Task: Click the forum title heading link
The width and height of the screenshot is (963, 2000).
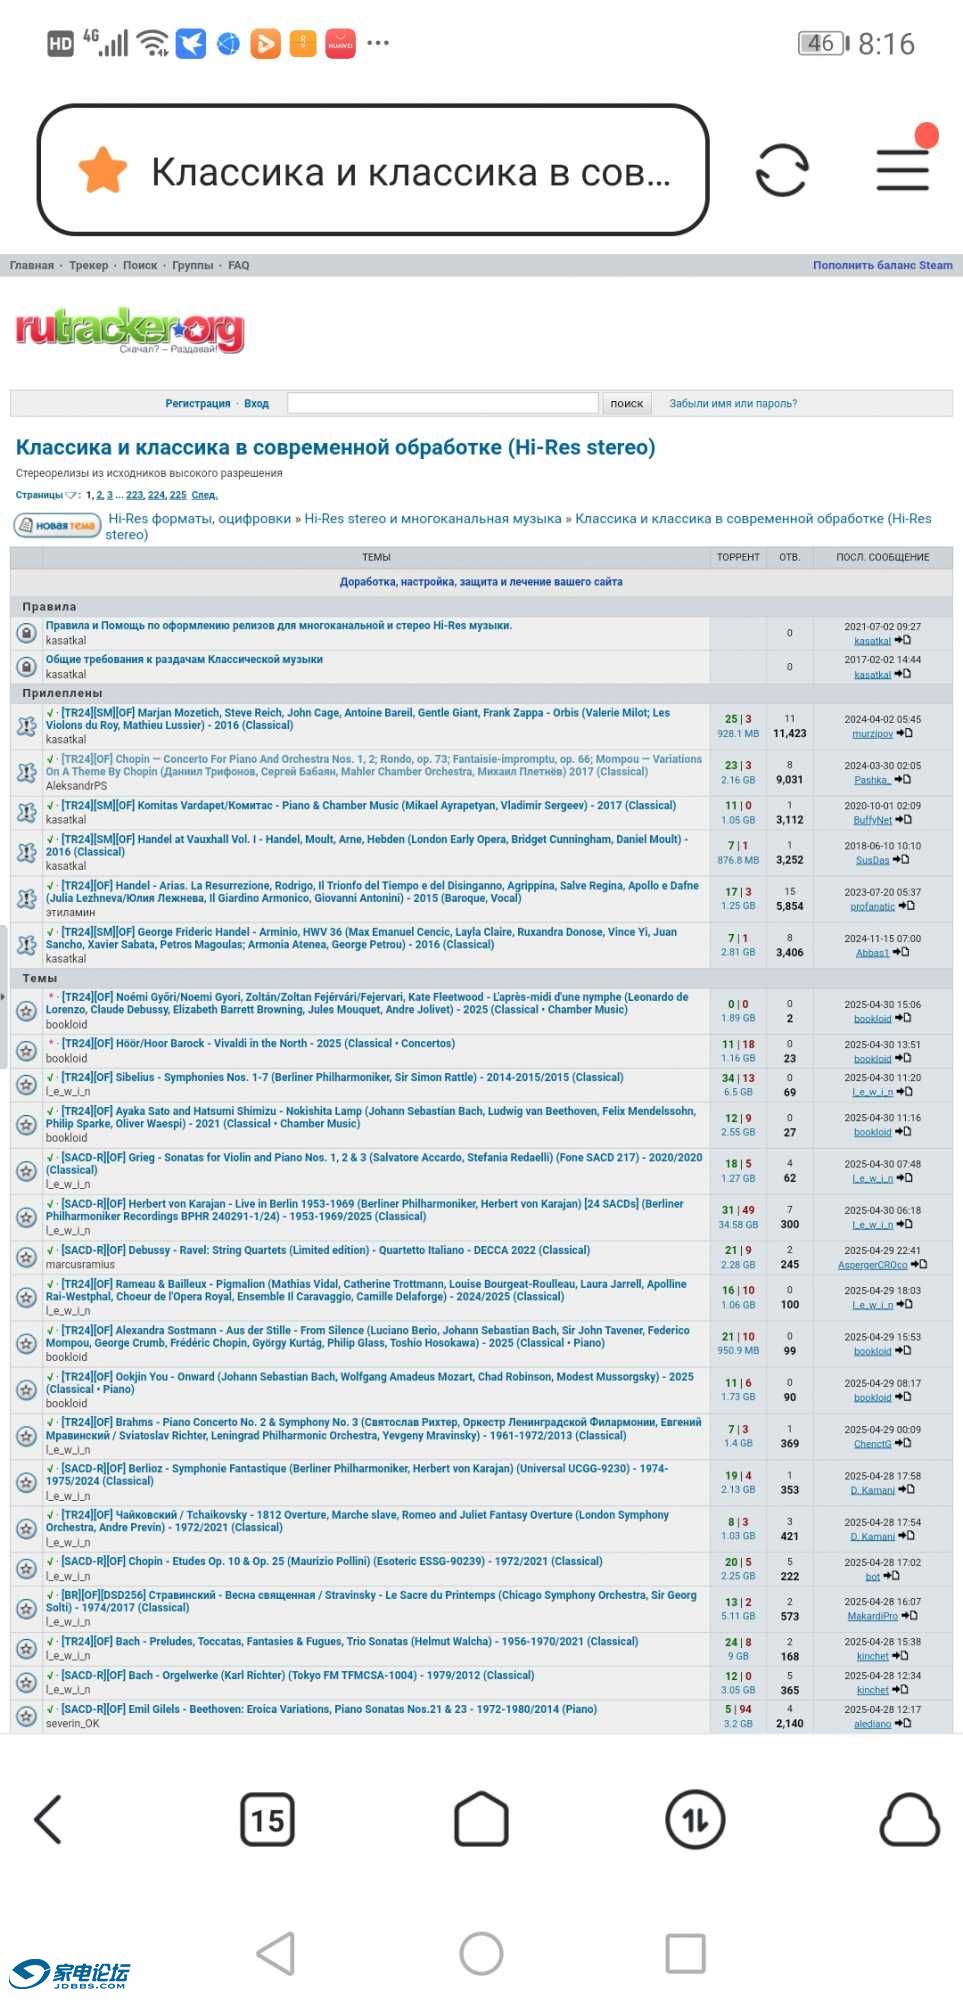Action: [336, 447]
